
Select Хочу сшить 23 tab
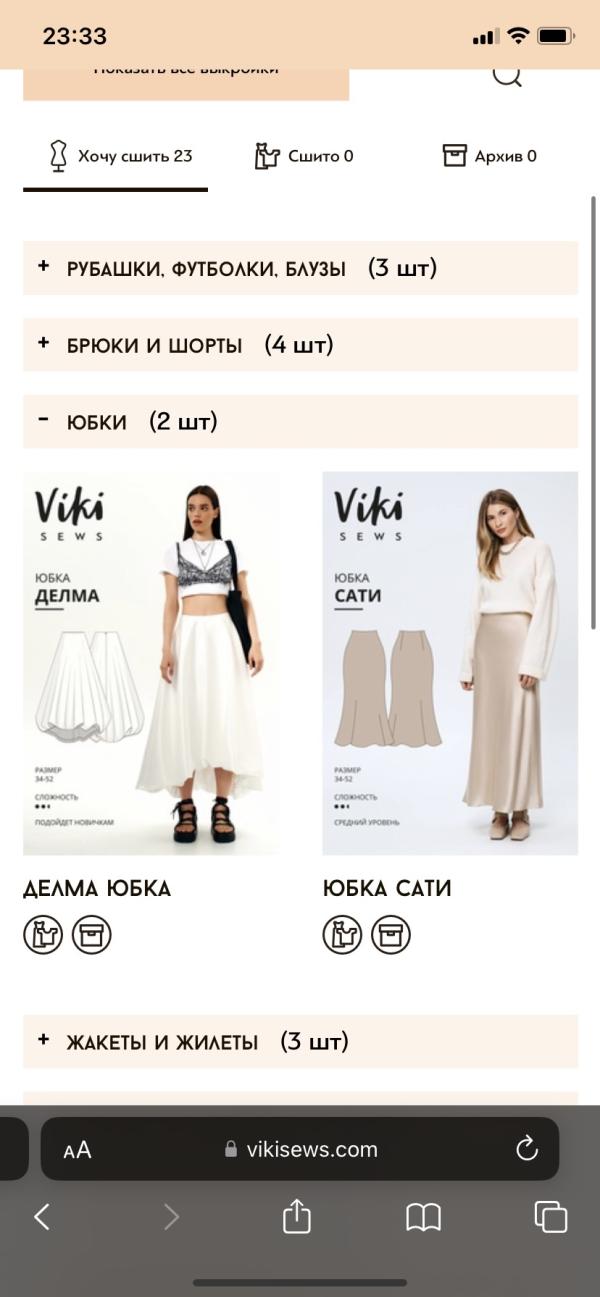[120, 156]
